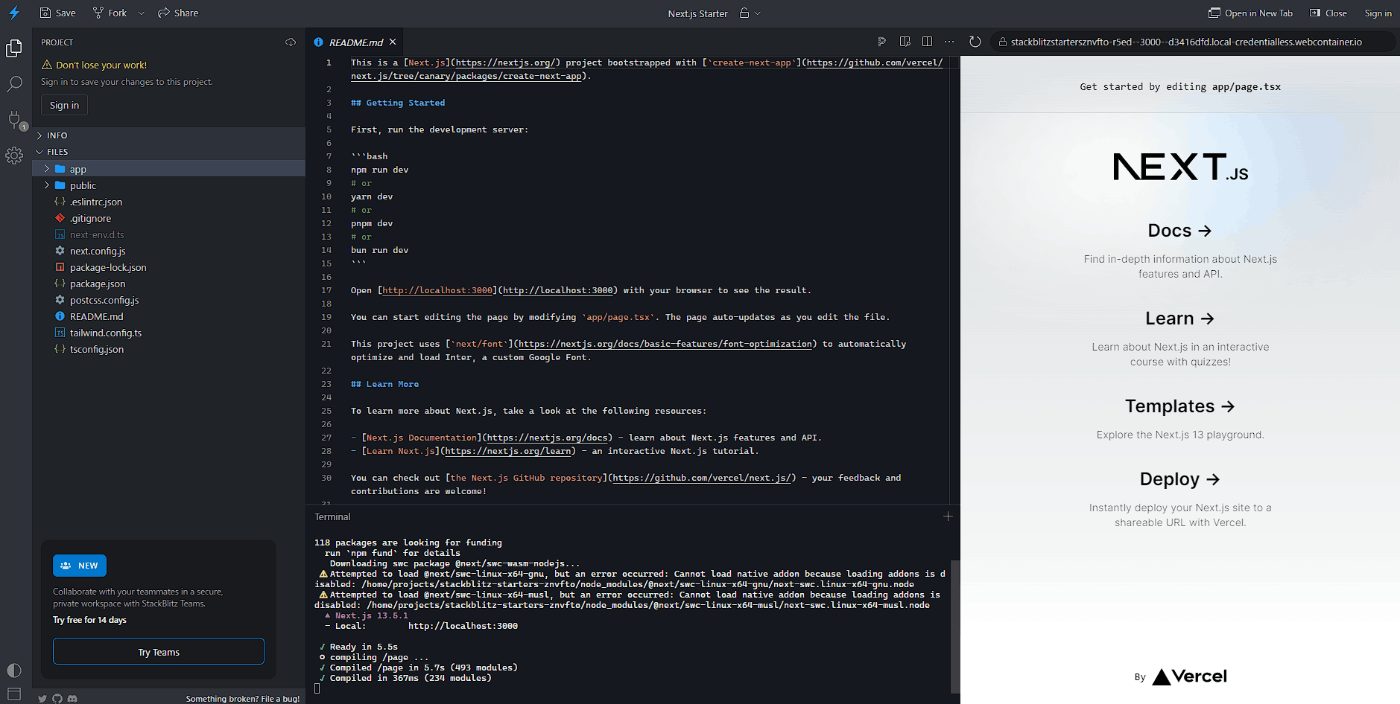Open Templates link in preview
Viewport: 1400px width, 704px height.
[x=1180, y=406]
